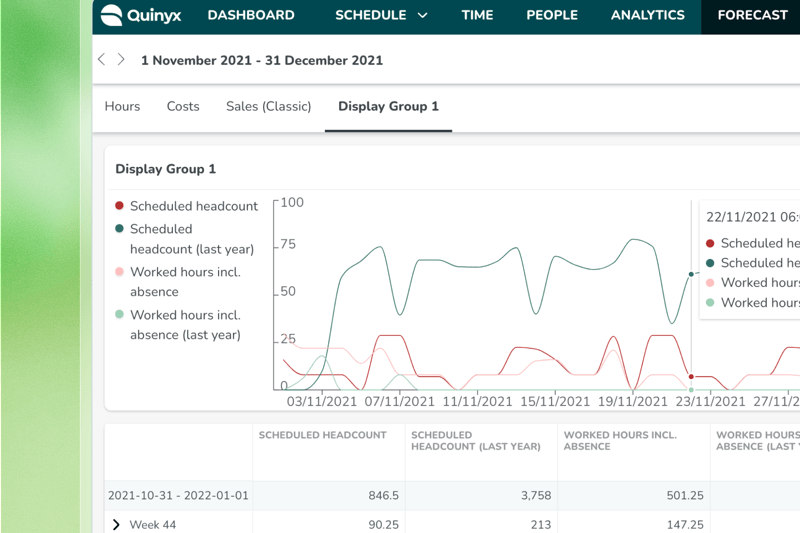
Task: Navigate to the People section
Action: (552, 15)
